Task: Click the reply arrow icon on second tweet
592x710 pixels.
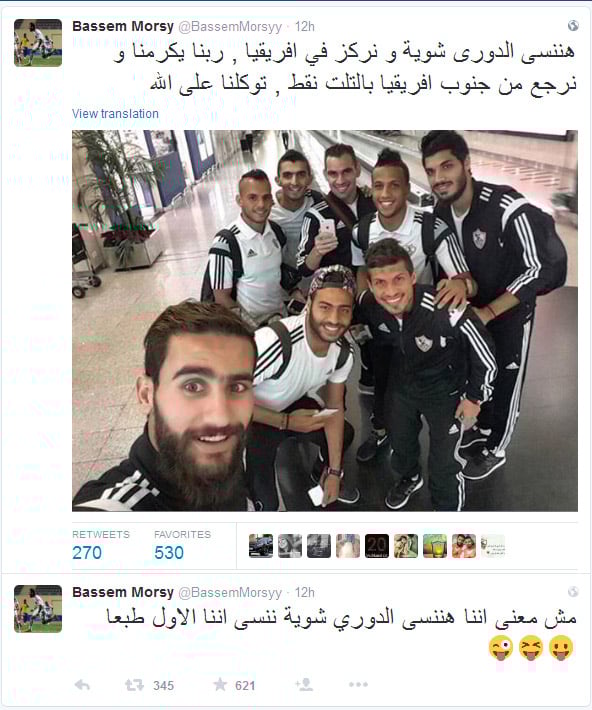Action: pos(82,685)
